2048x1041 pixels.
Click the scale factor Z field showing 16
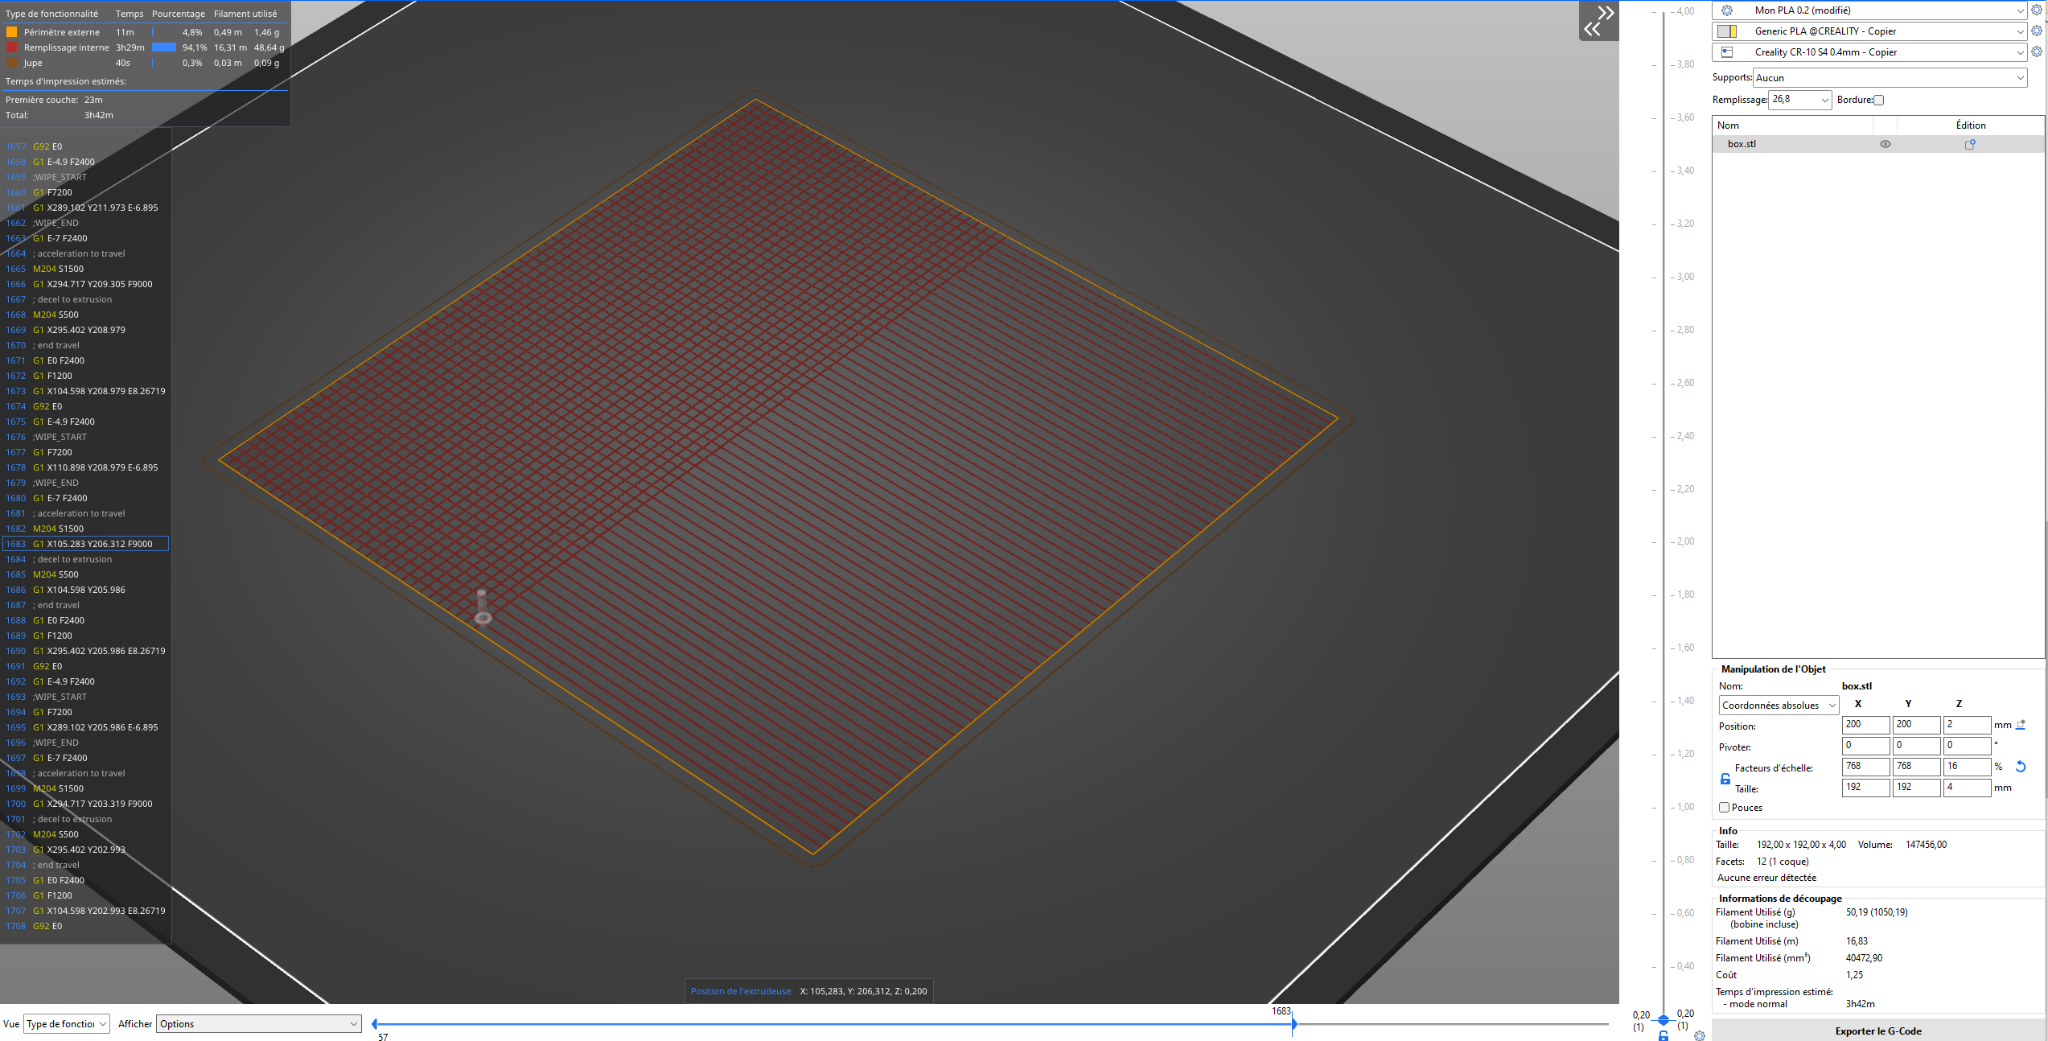[x=1967, y=767]
